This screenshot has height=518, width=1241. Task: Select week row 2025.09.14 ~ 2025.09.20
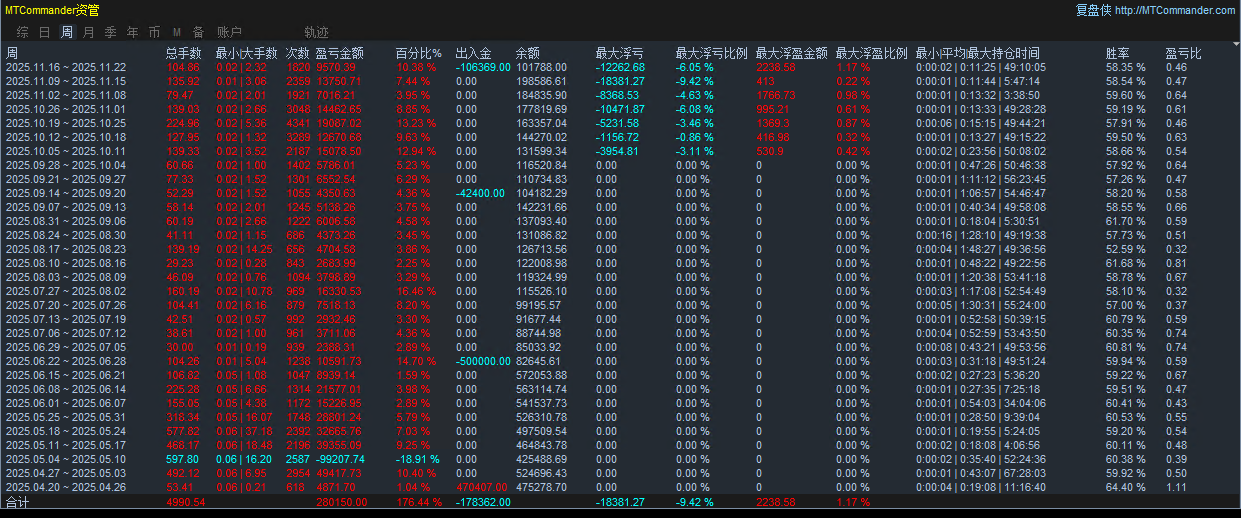click(x=620, y=193)
